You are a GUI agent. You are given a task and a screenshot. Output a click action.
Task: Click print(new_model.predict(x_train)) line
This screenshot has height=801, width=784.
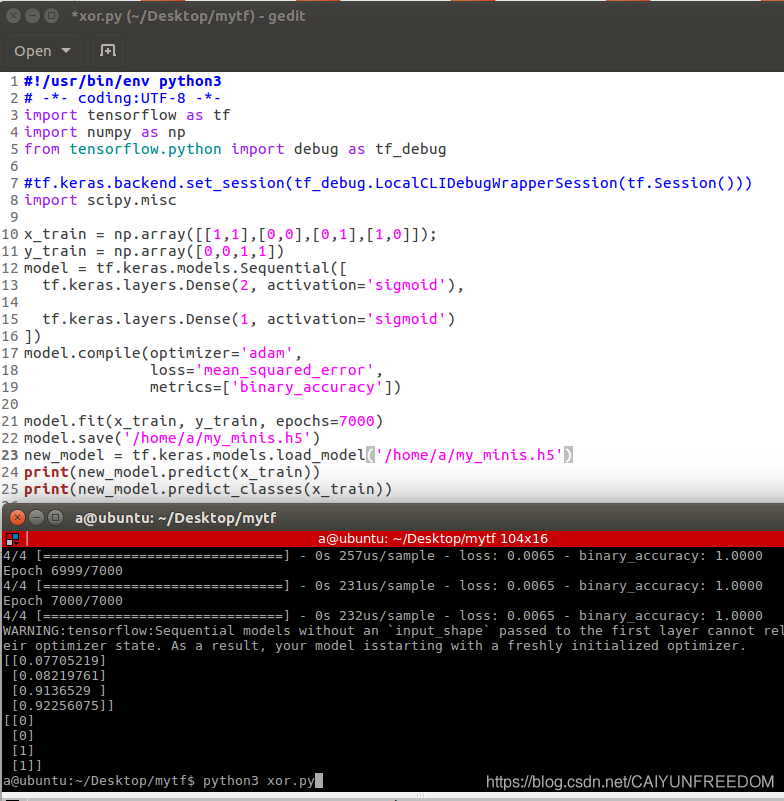pyautogui.click(x=172, y=472)
